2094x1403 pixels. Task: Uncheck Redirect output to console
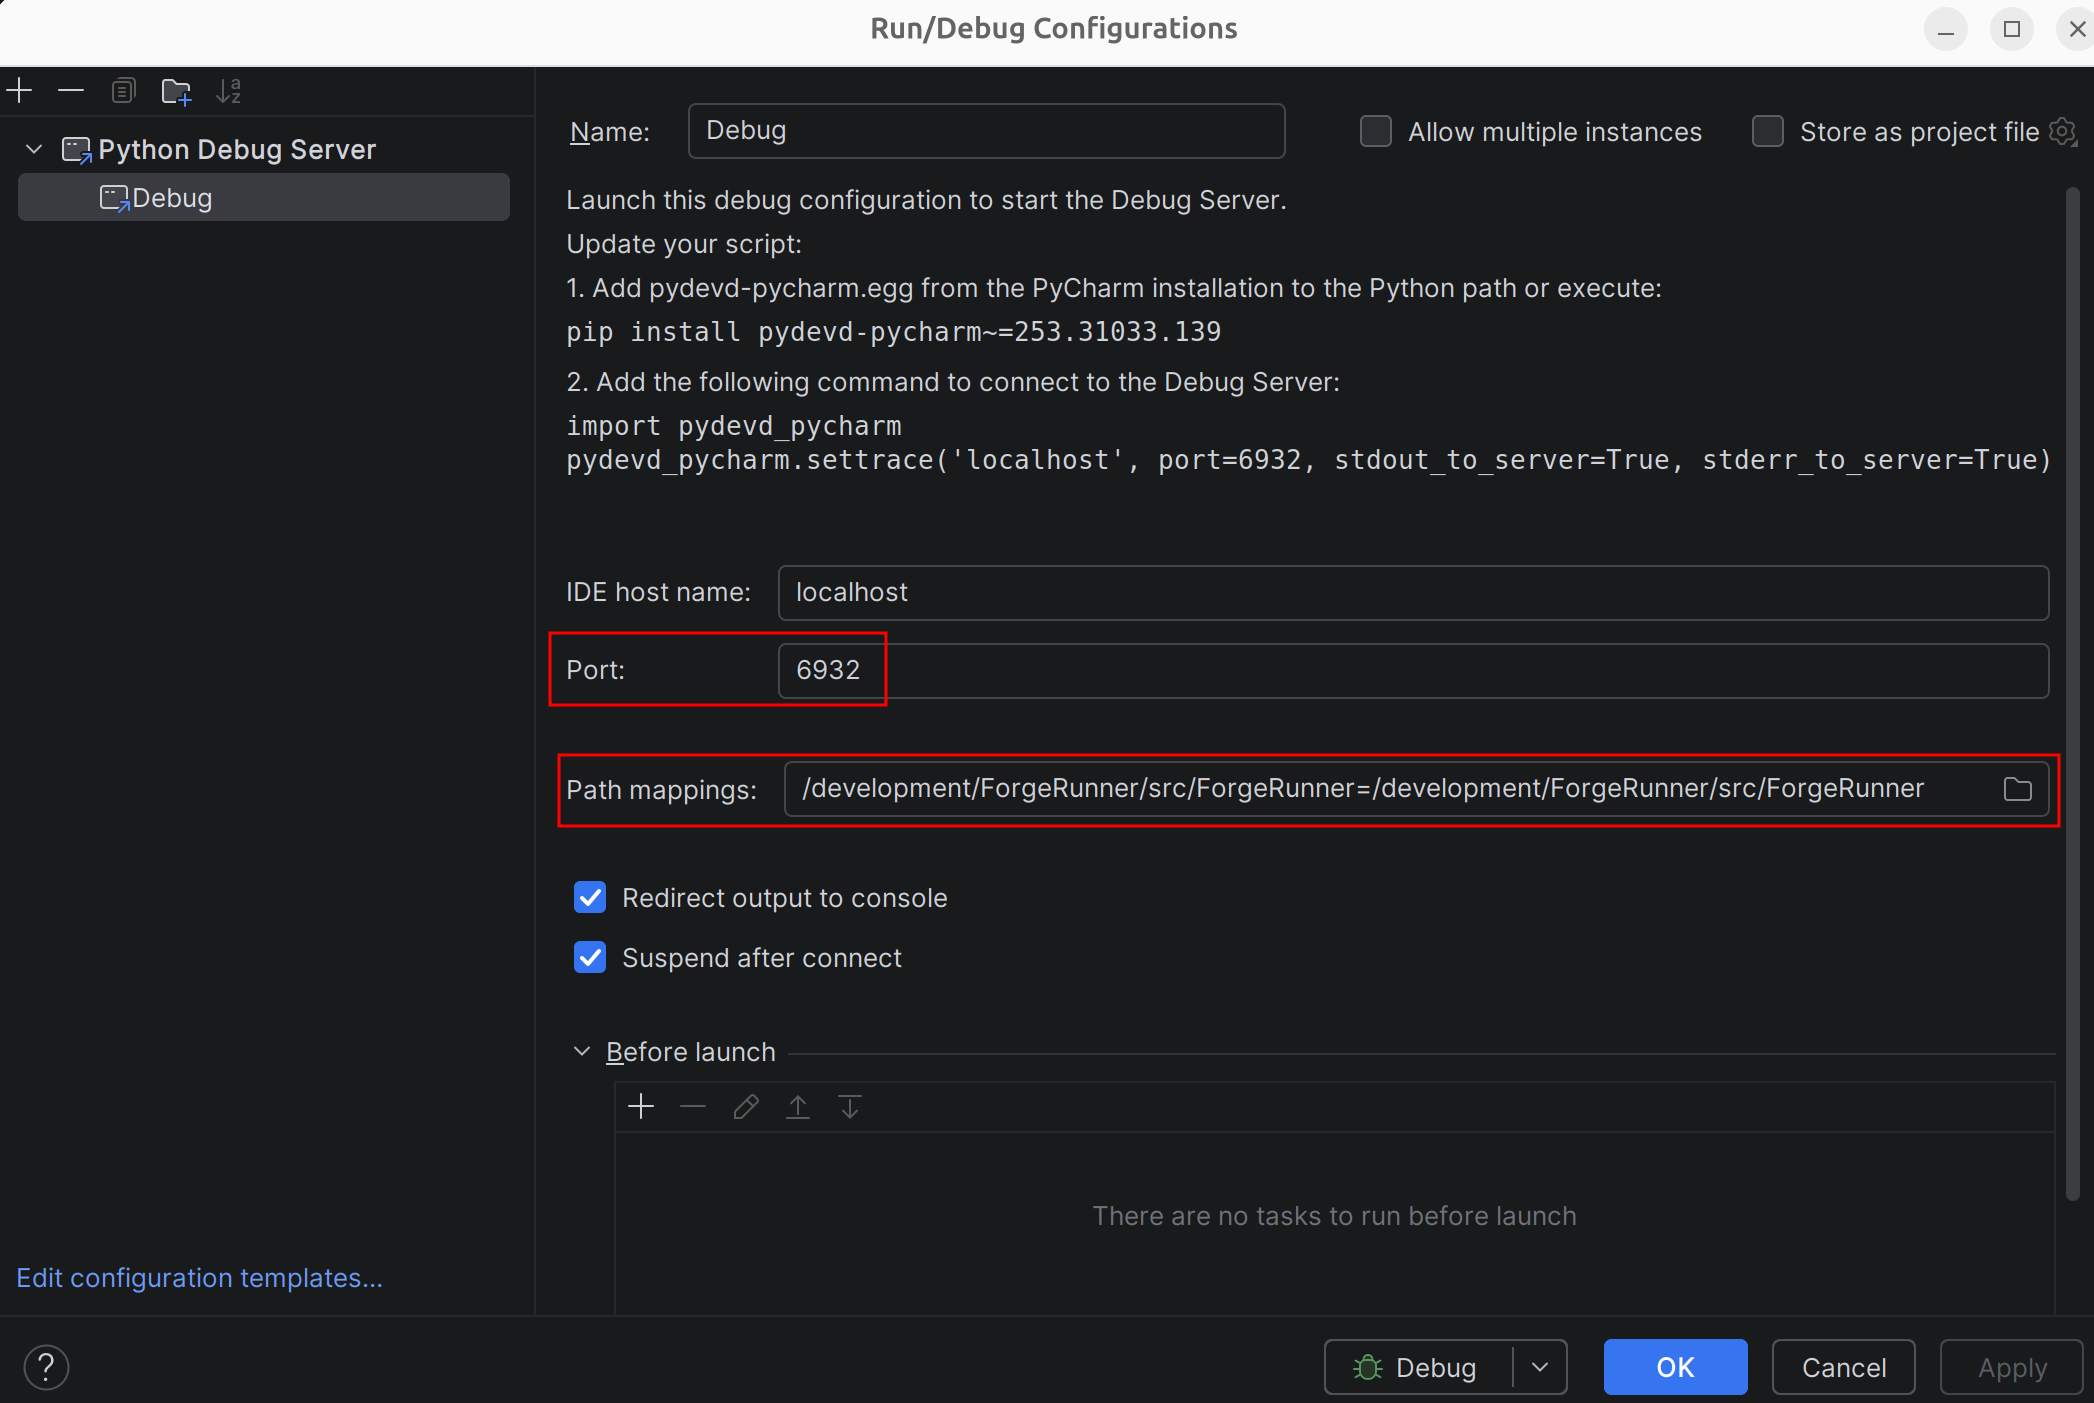click(590, 898)
